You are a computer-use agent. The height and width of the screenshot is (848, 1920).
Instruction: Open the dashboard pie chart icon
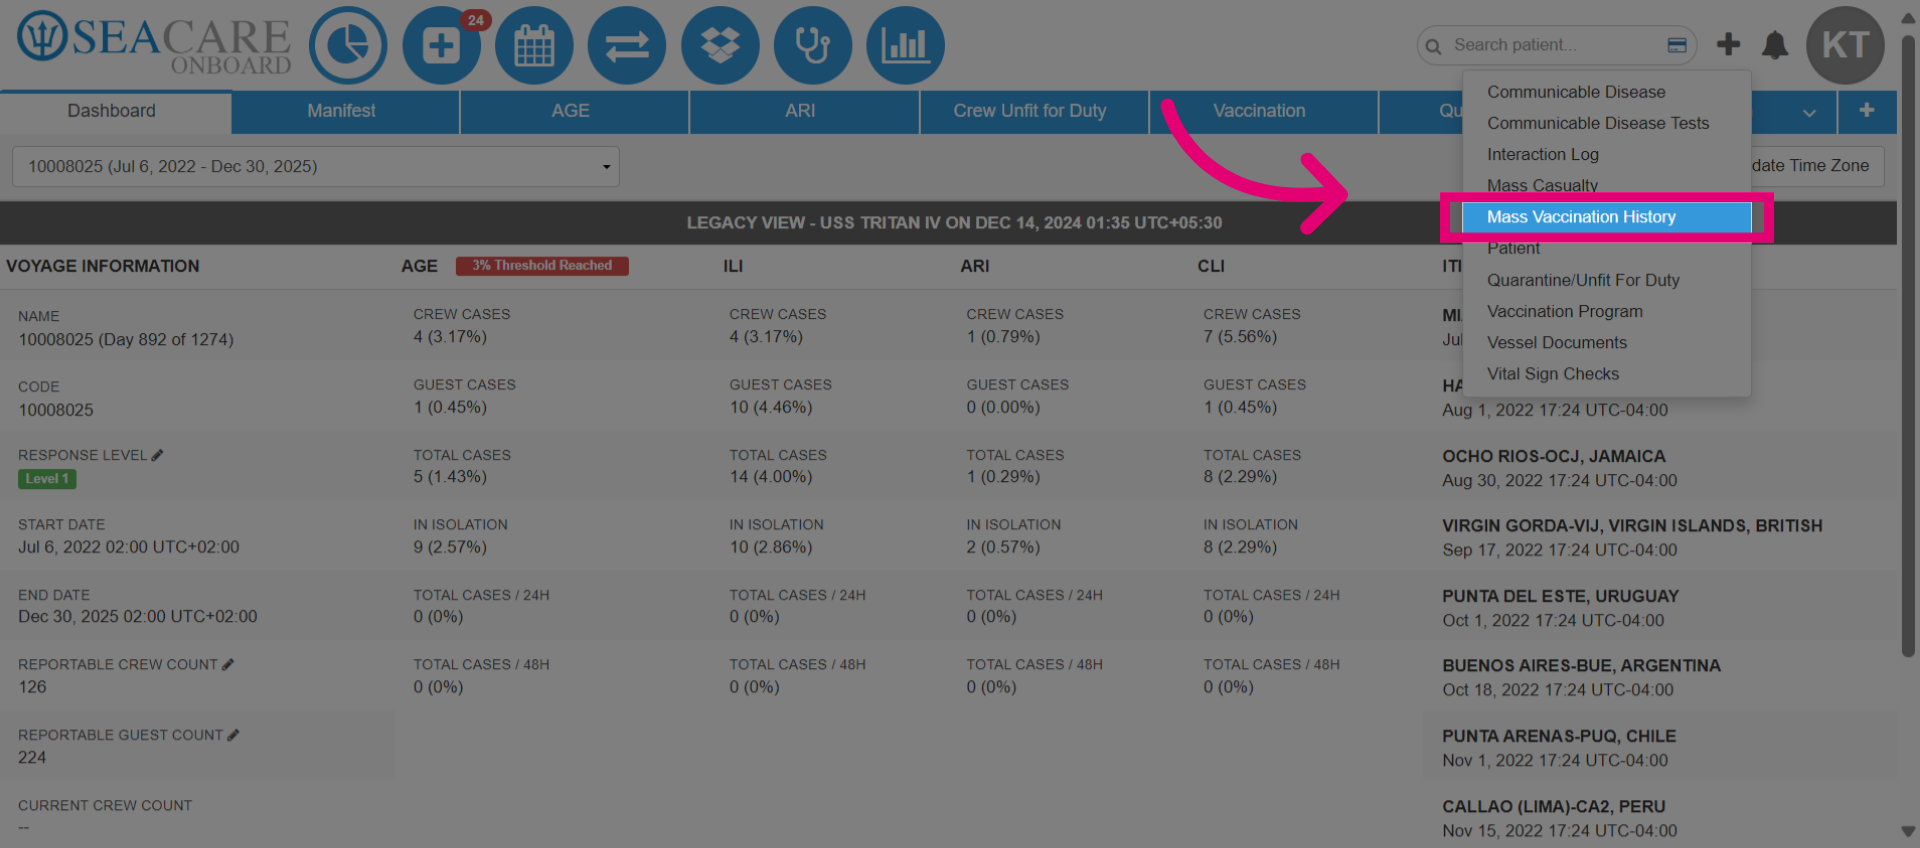[347, 45]
